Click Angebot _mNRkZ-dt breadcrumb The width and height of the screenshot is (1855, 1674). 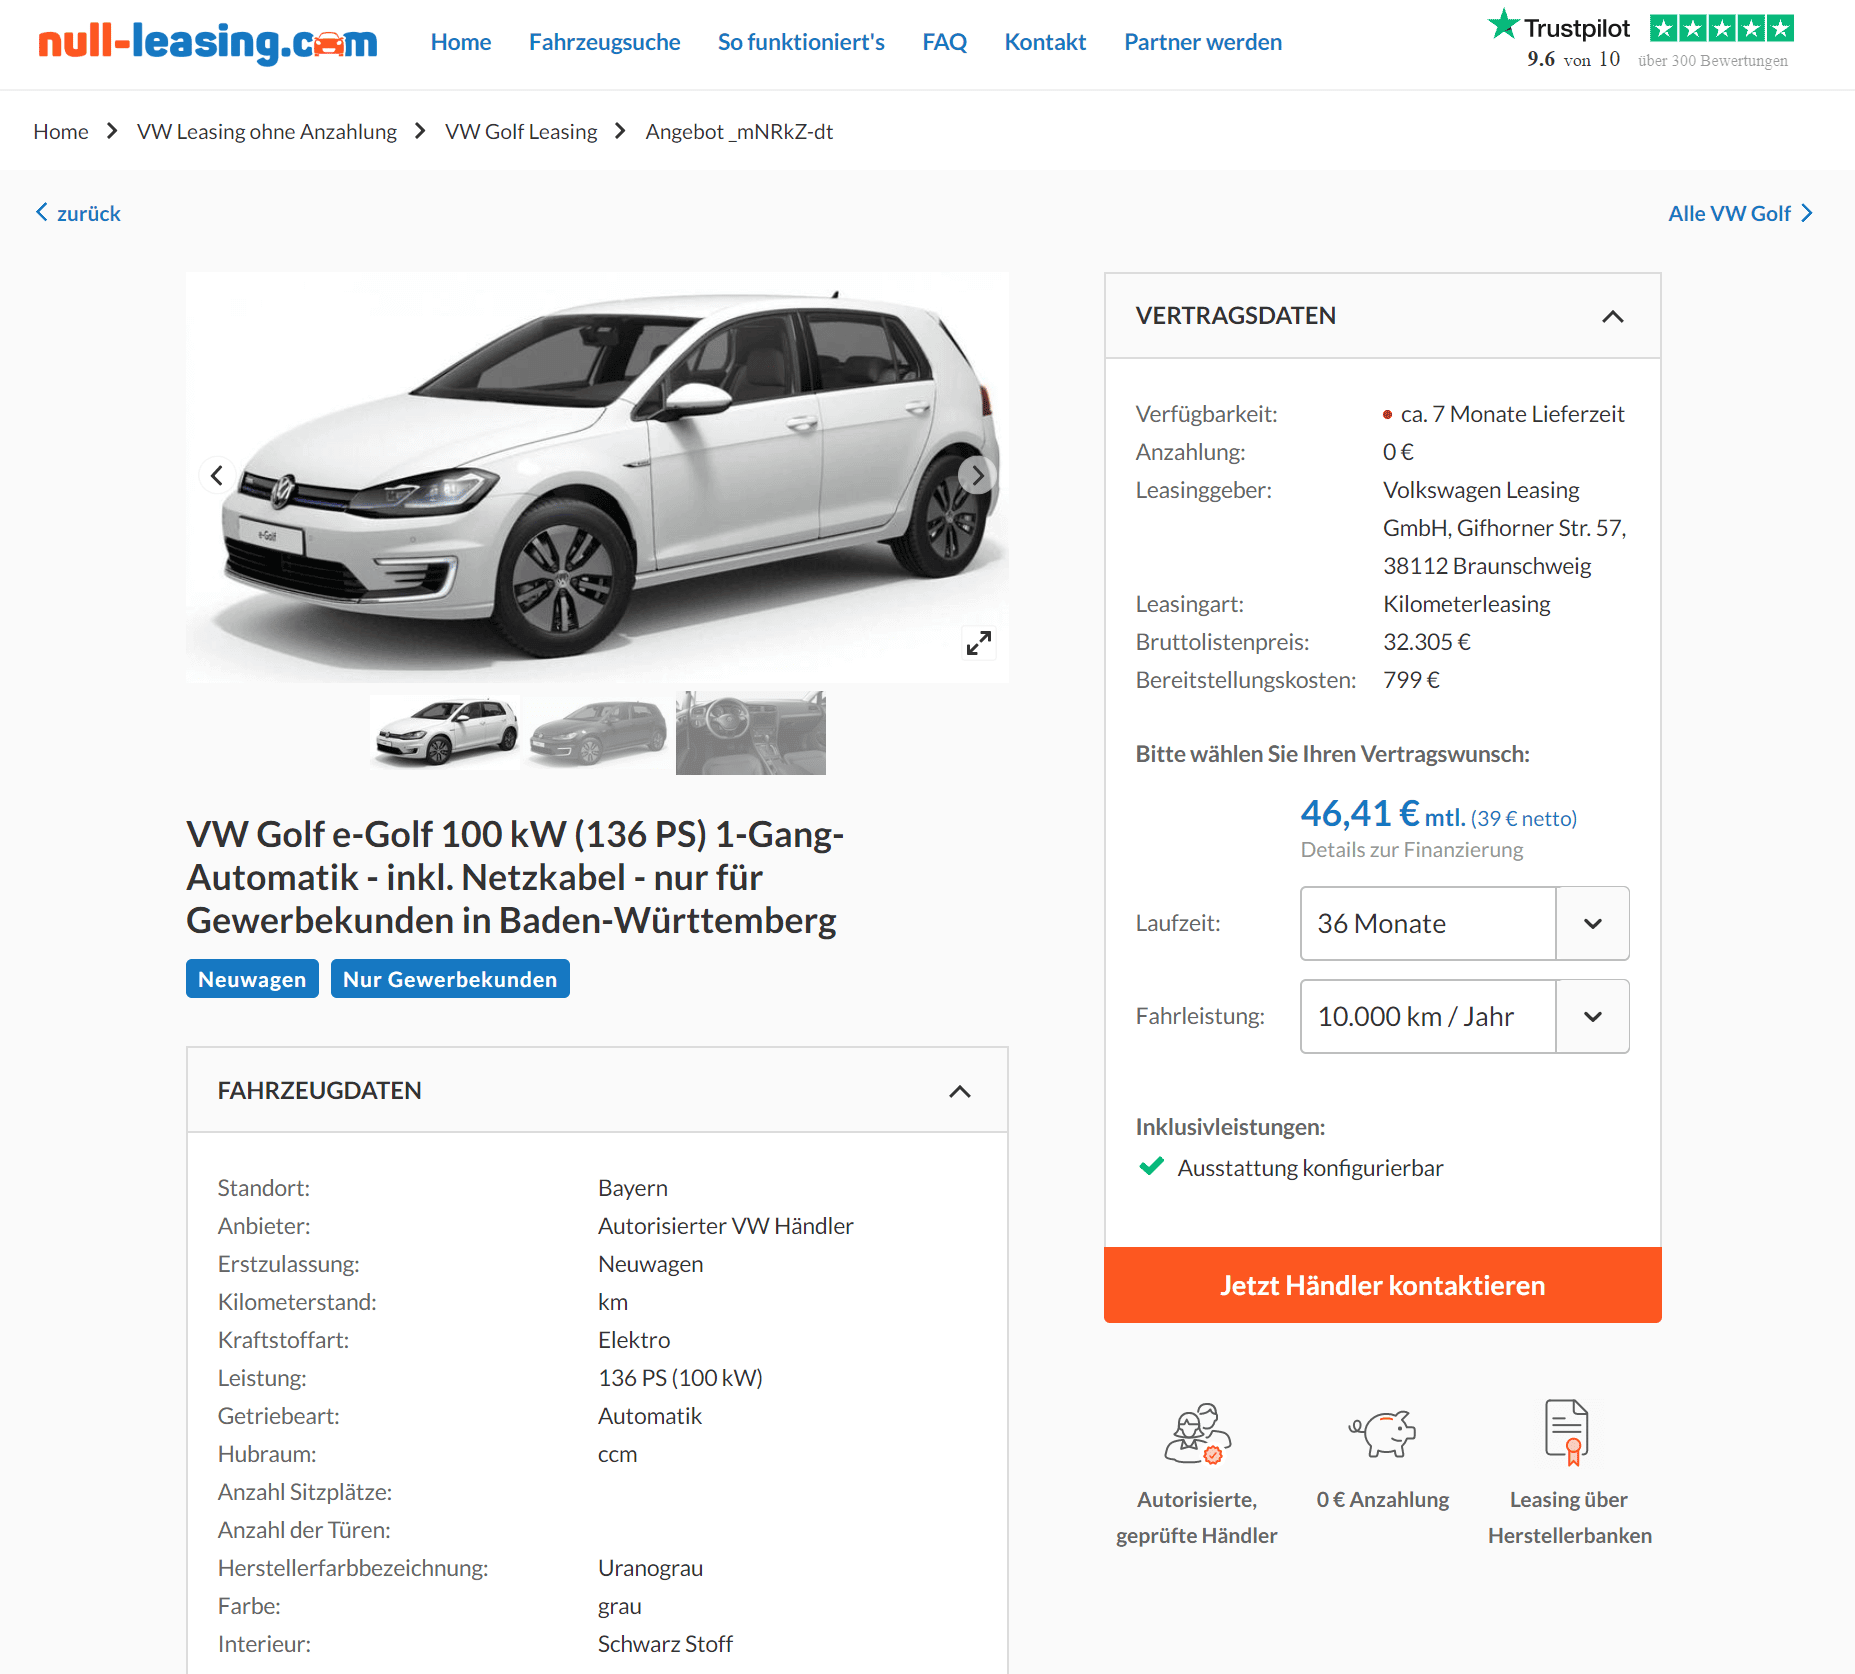[739, 131]
